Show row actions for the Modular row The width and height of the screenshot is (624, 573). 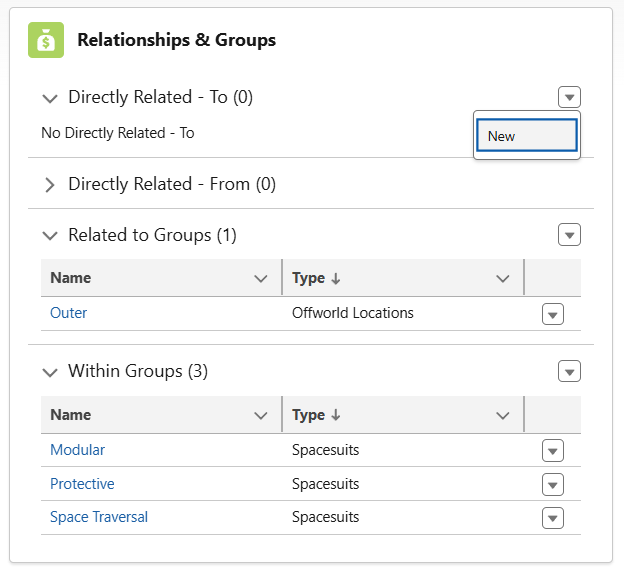point(552,451)
